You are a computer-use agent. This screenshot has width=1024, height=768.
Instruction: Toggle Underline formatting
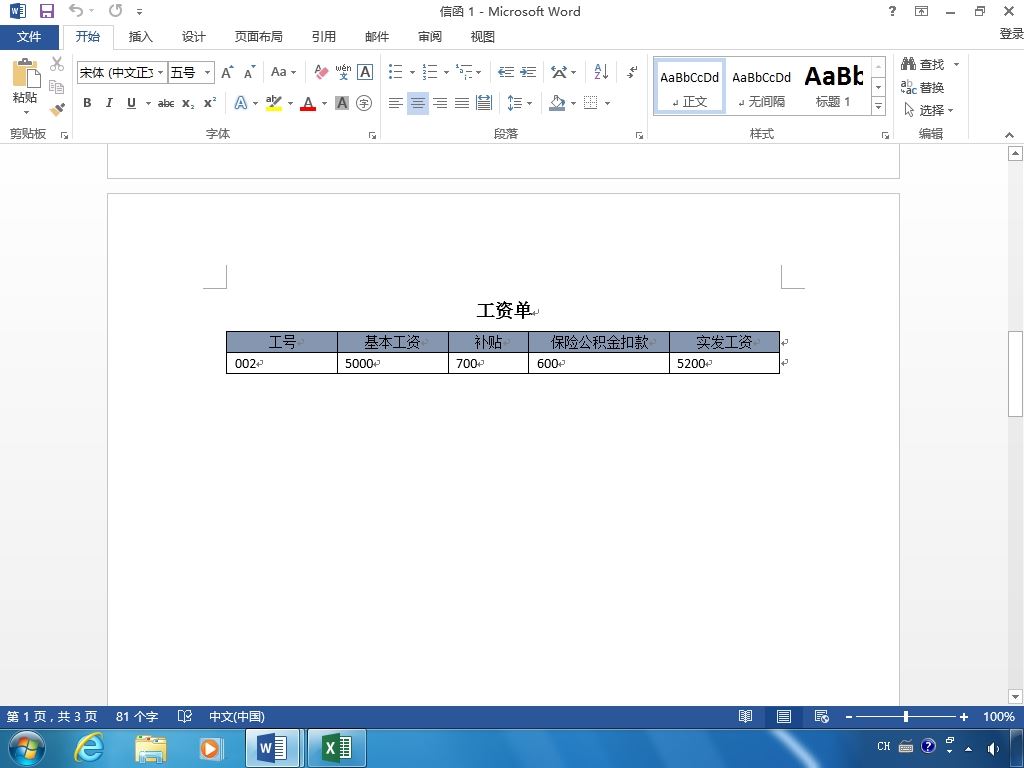[131, 103]
